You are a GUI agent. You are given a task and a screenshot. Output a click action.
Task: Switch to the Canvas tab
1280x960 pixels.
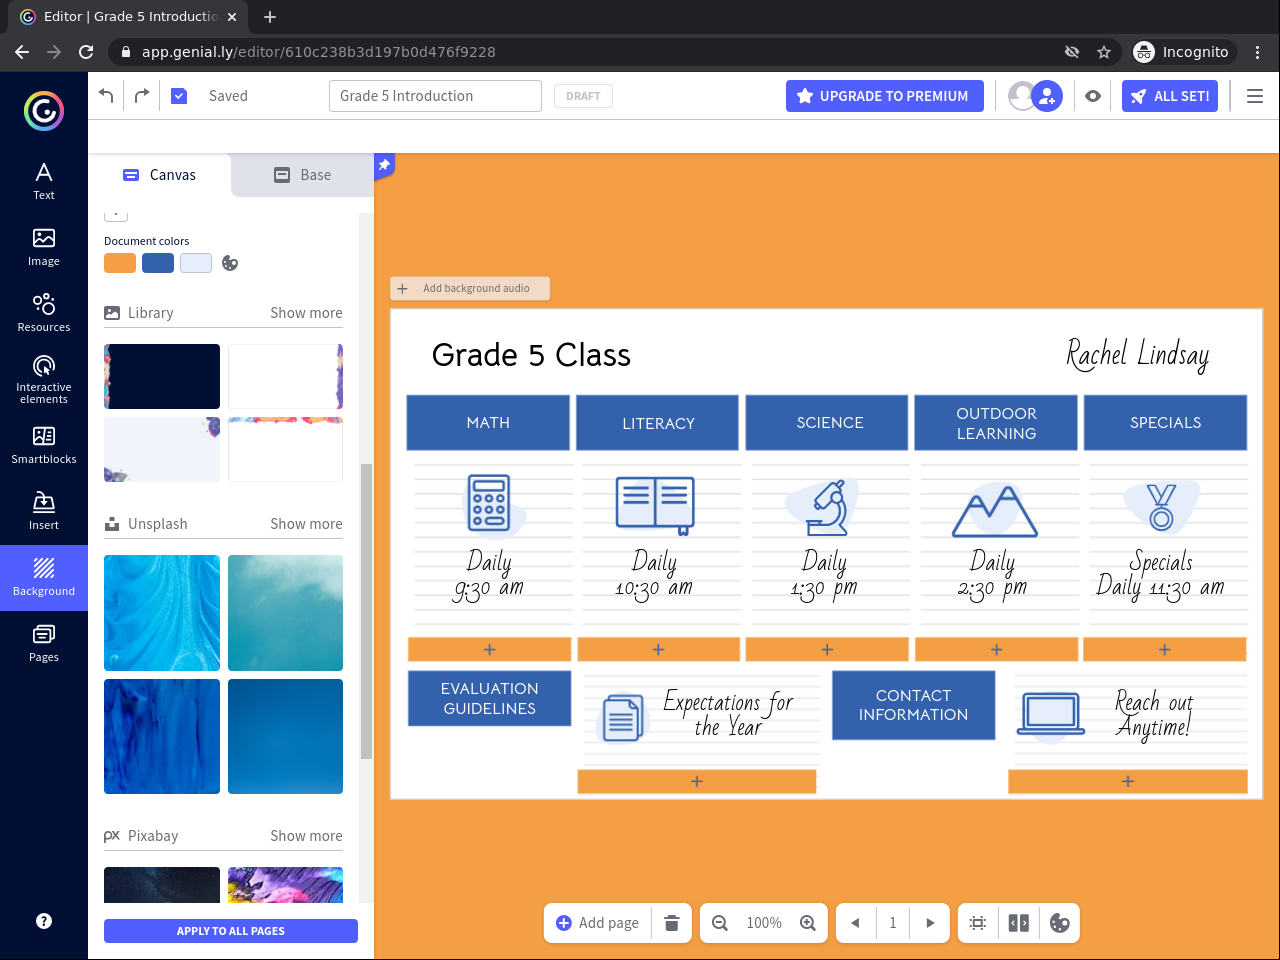(160, 175)
